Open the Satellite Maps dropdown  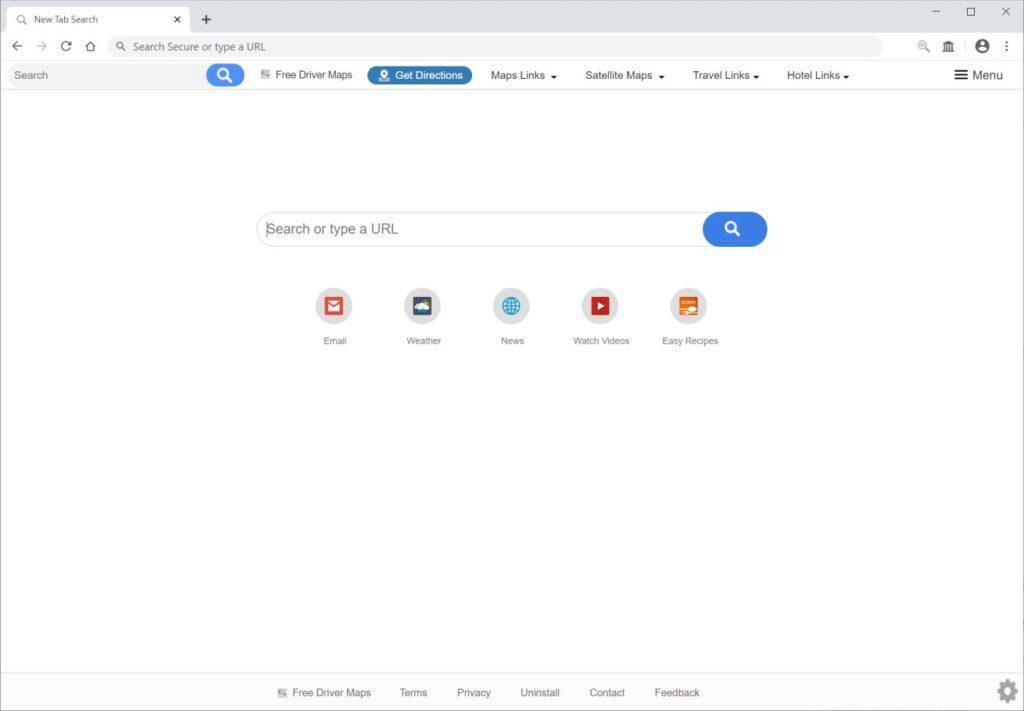click(x=623, y=74)
